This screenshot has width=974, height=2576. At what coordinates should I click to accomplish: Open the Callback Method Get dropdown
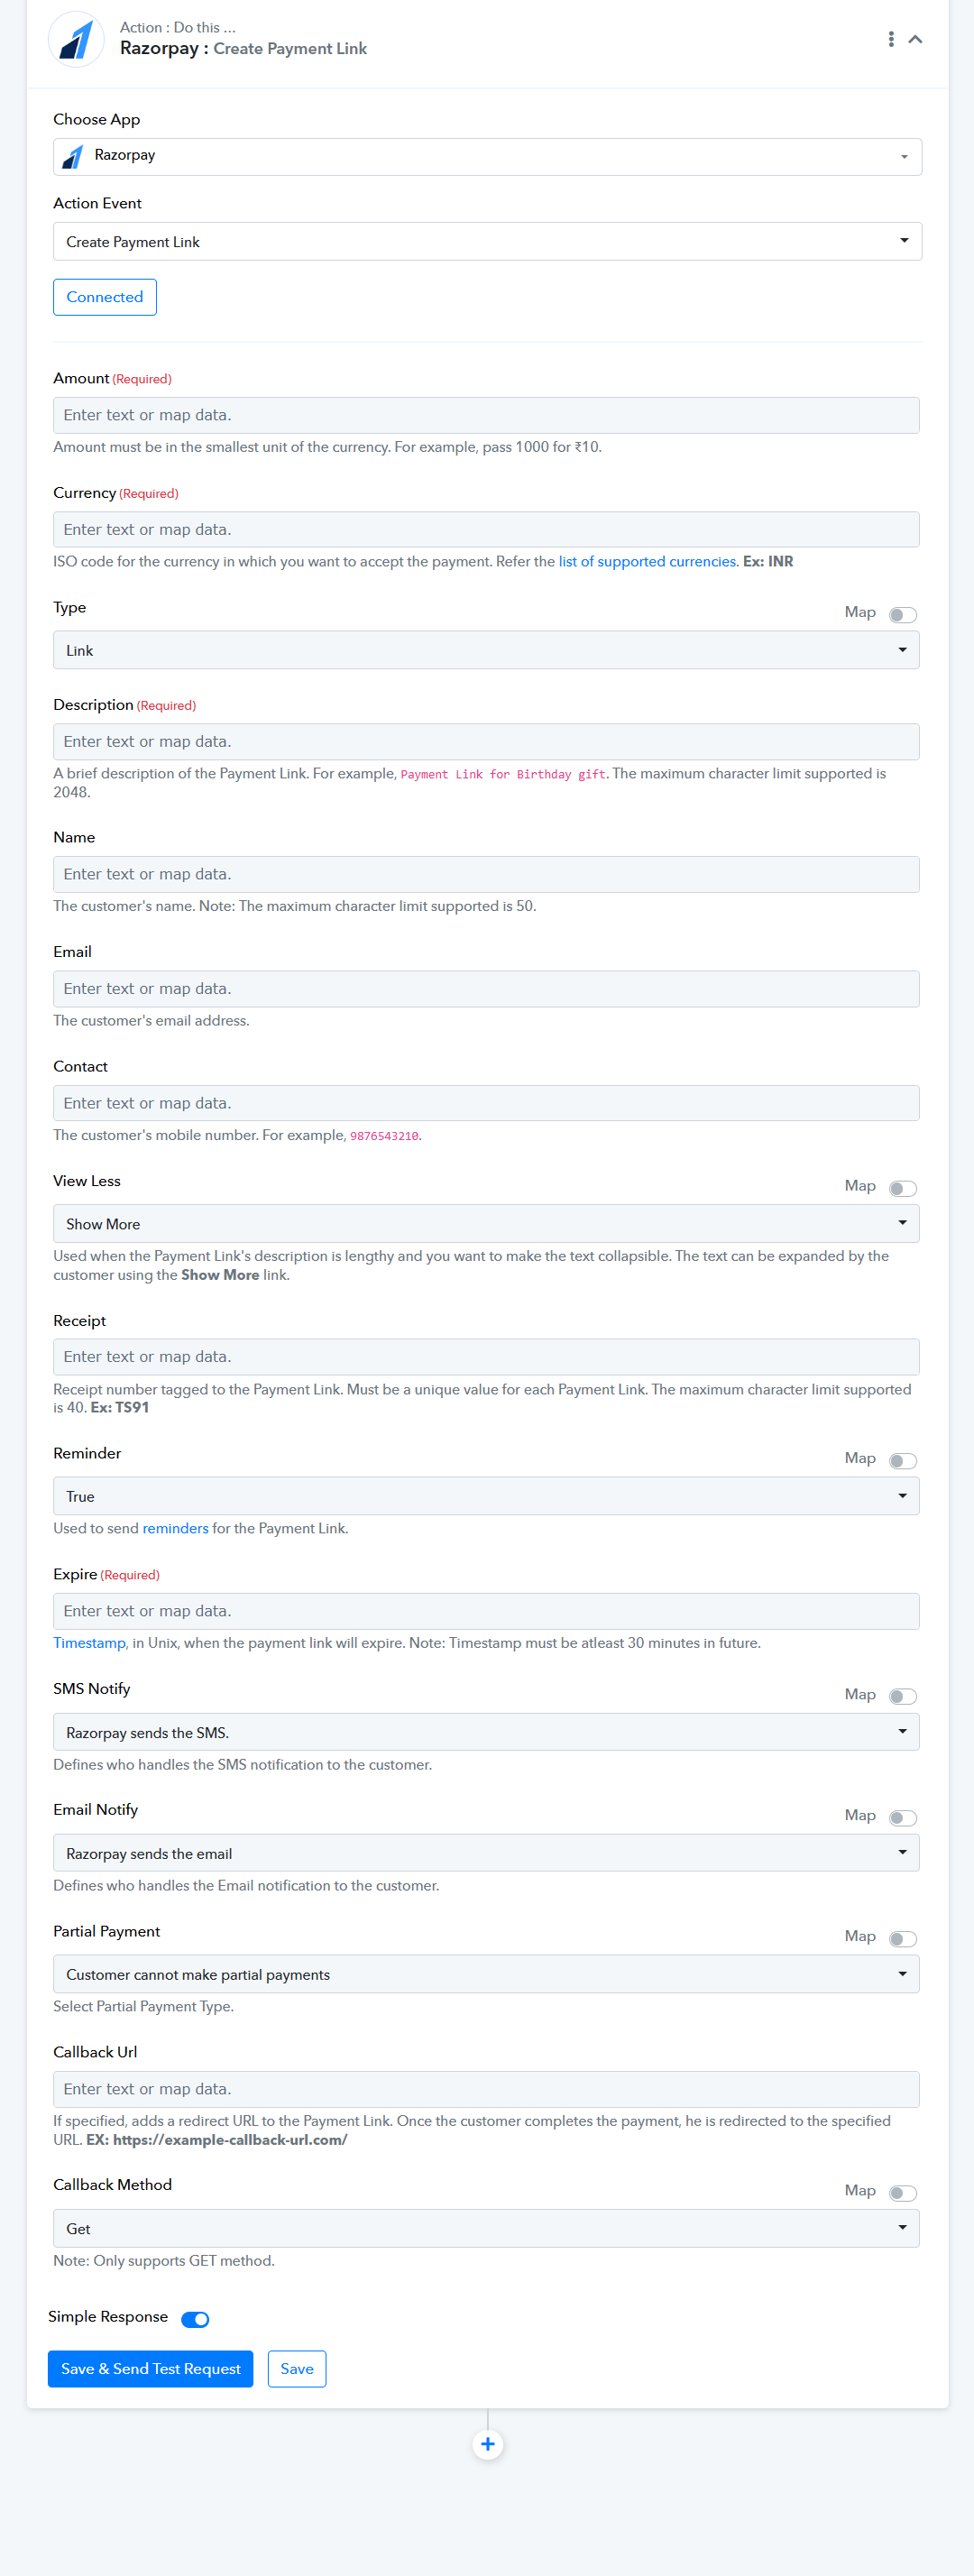click(x=486, y=2228)
